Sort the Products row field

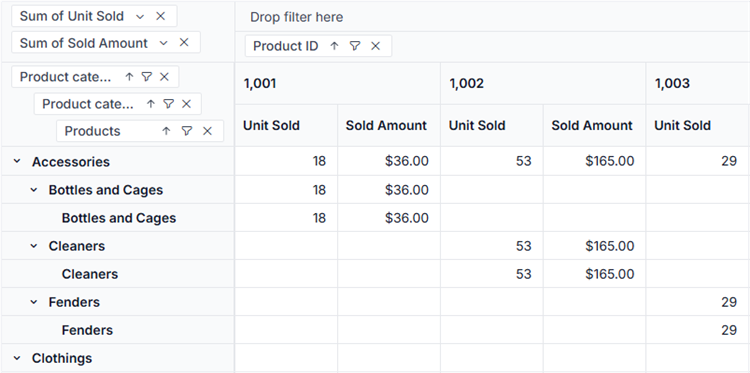[166, 131]
